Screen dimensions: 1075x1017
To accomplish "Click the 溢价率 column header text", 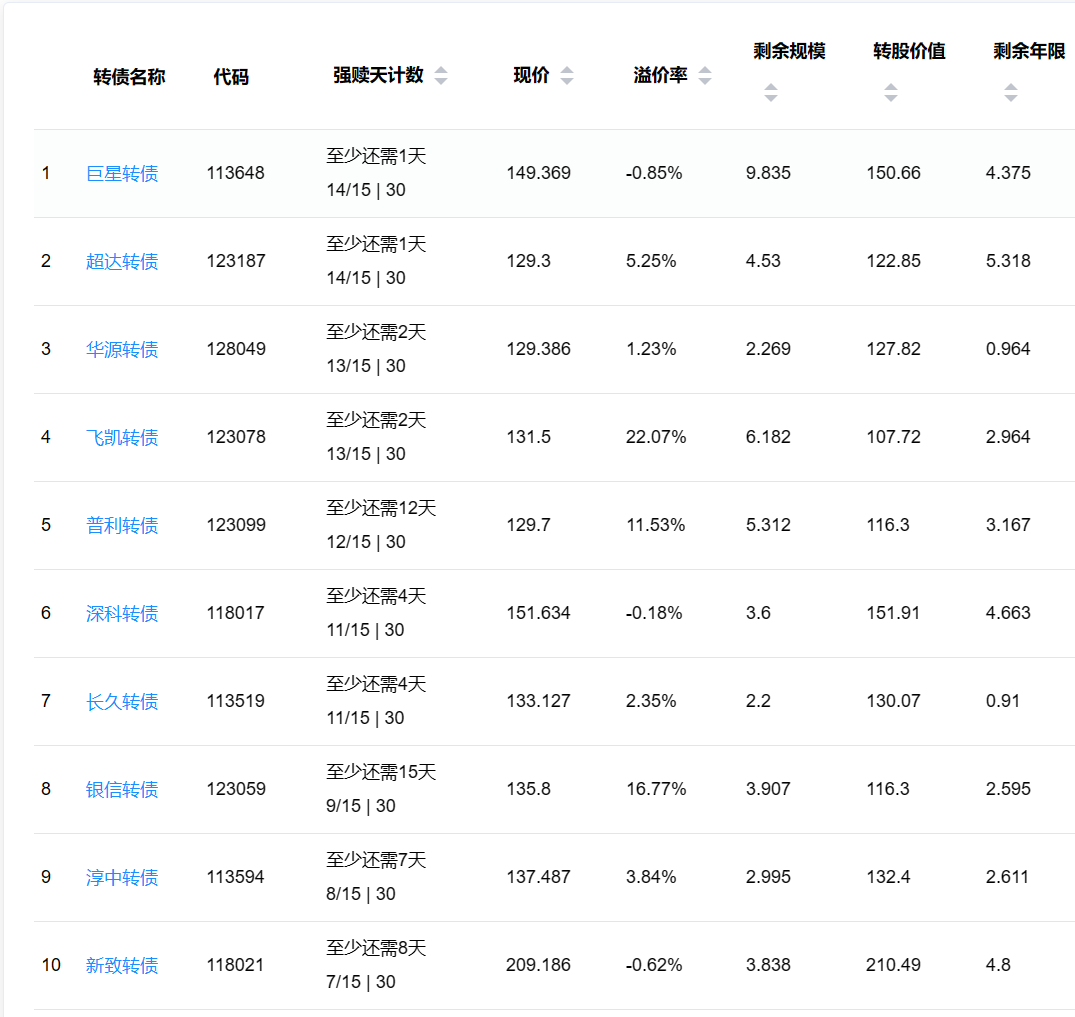I will (x=660, y=76).
